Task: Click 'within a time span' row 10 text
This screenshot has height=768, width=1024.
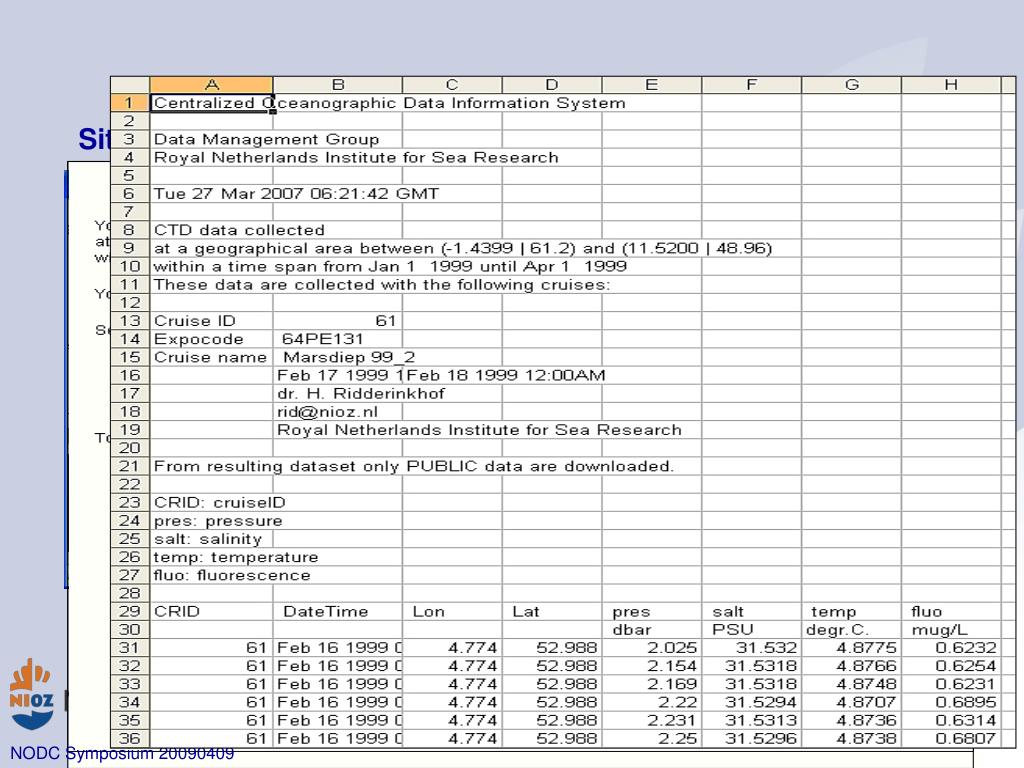Action: [x=390, y=267]
